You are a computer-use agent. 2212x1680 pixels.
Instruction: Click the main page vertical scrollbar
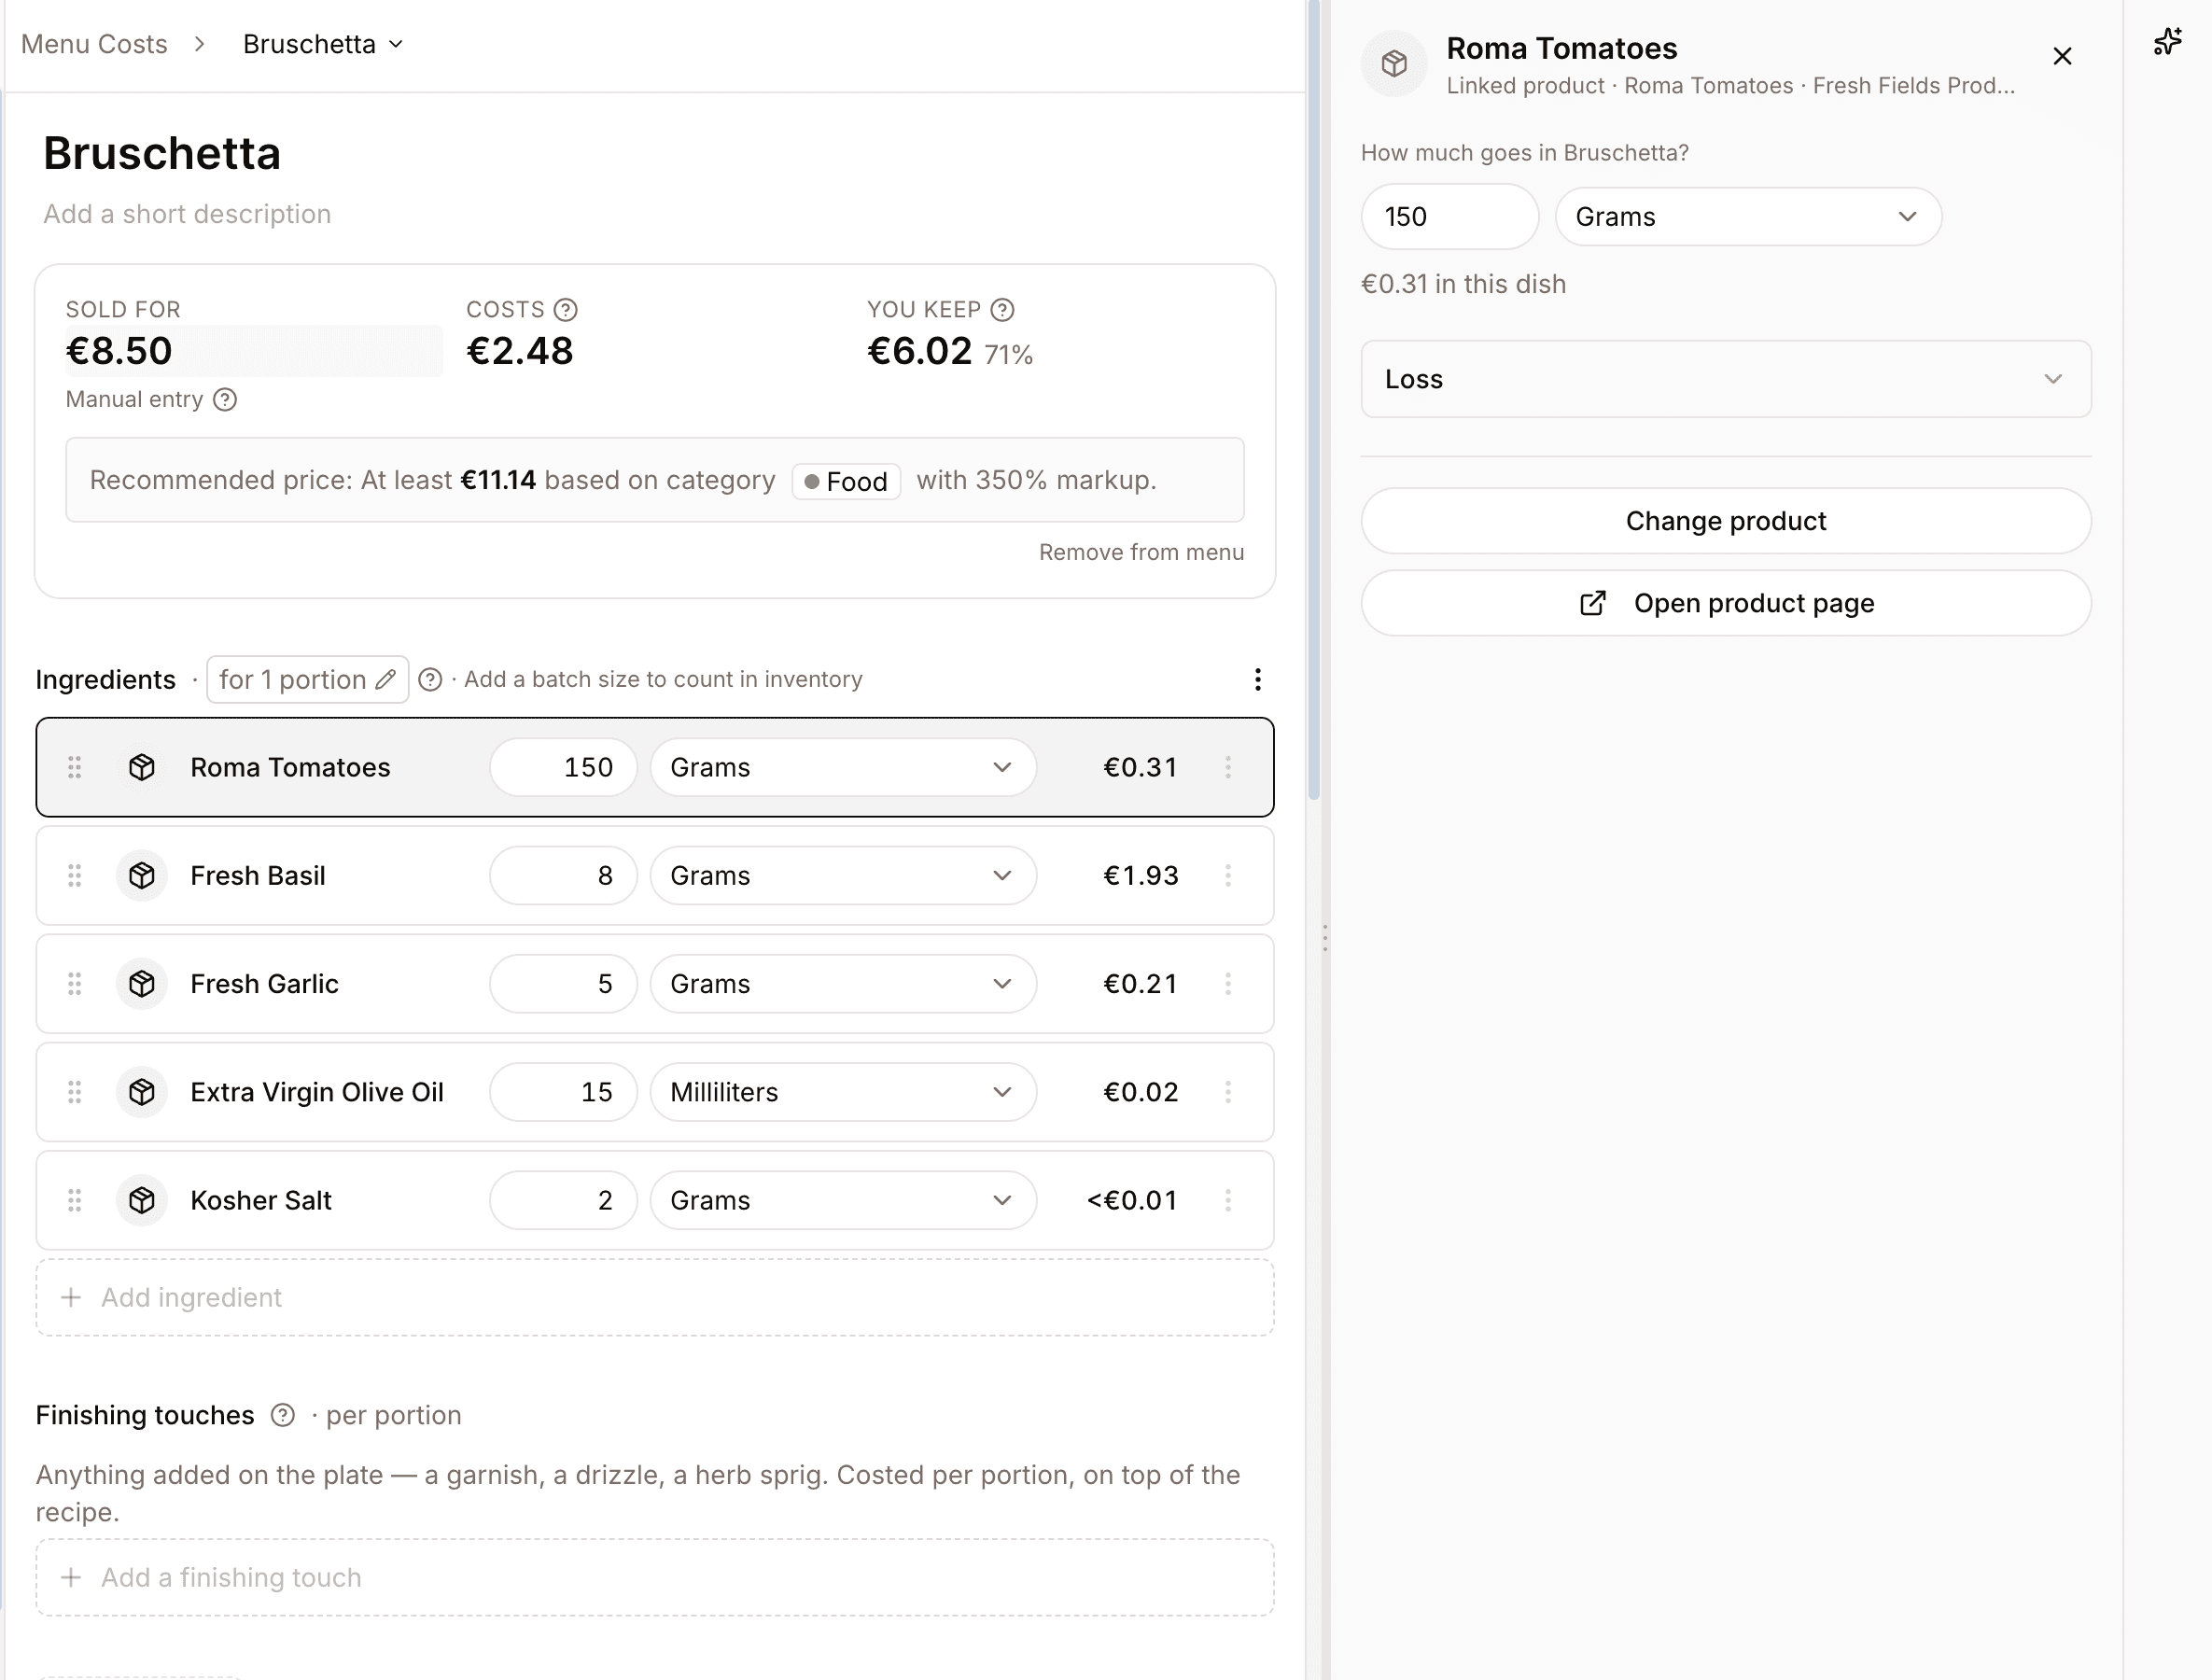(1314, 400)
